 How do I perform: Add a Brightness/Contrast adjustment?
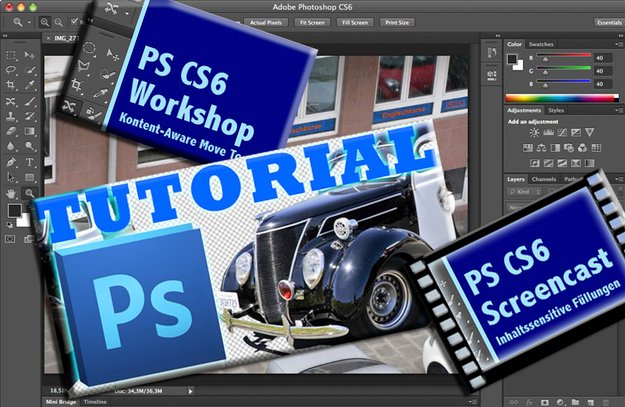(x=534, y=132)
